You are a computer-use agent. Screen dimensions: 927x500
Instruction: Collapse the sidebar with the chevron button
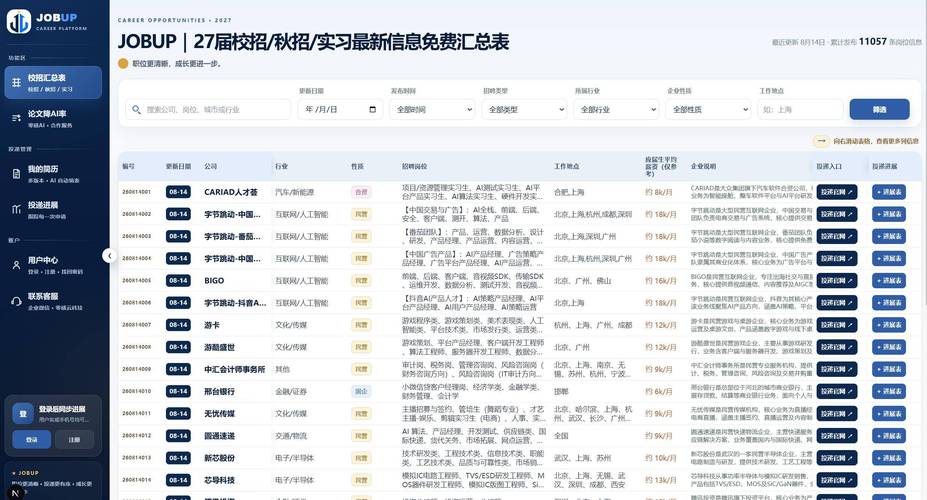pos(109,255)
